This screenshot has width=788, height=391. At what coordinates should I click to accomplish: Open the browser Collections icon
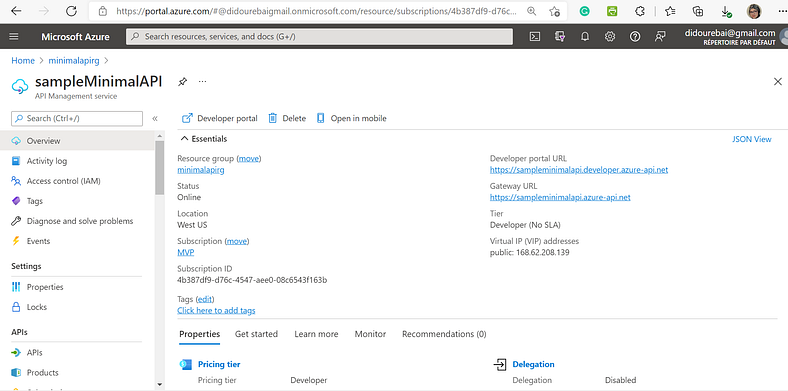tap(698, 11)
